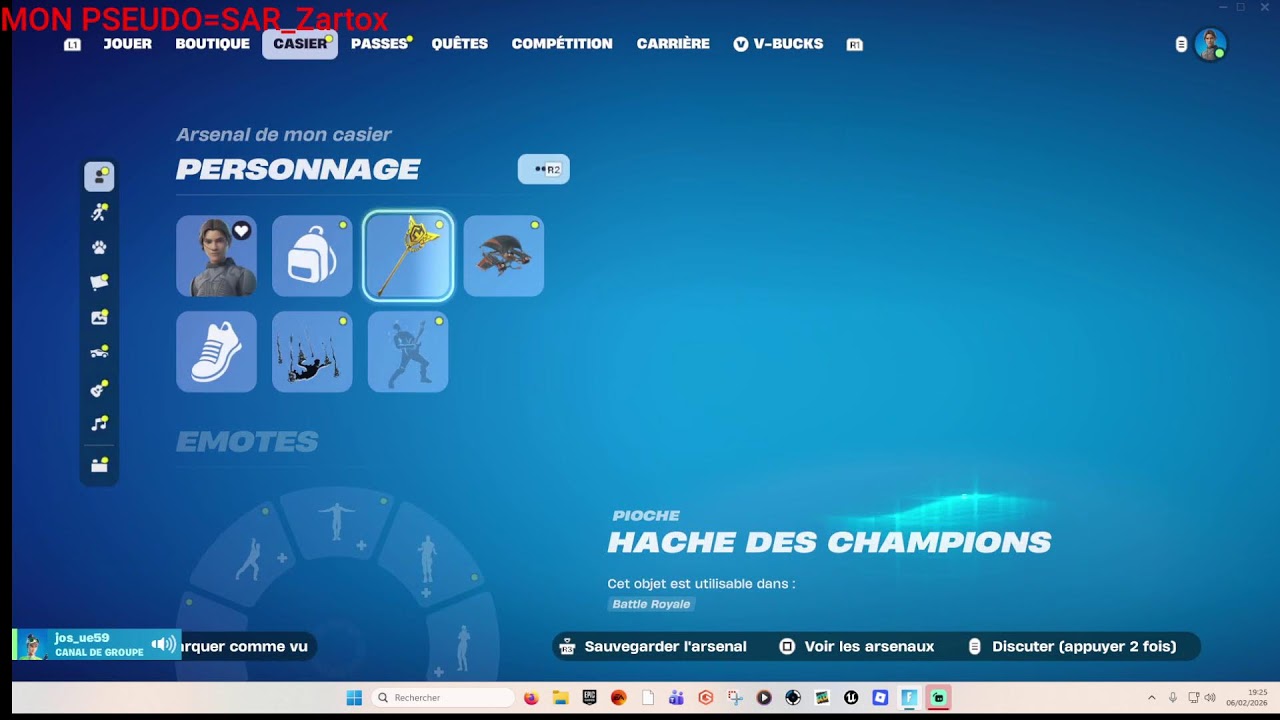Open the flag banners category in sidebar

point(99,282)
